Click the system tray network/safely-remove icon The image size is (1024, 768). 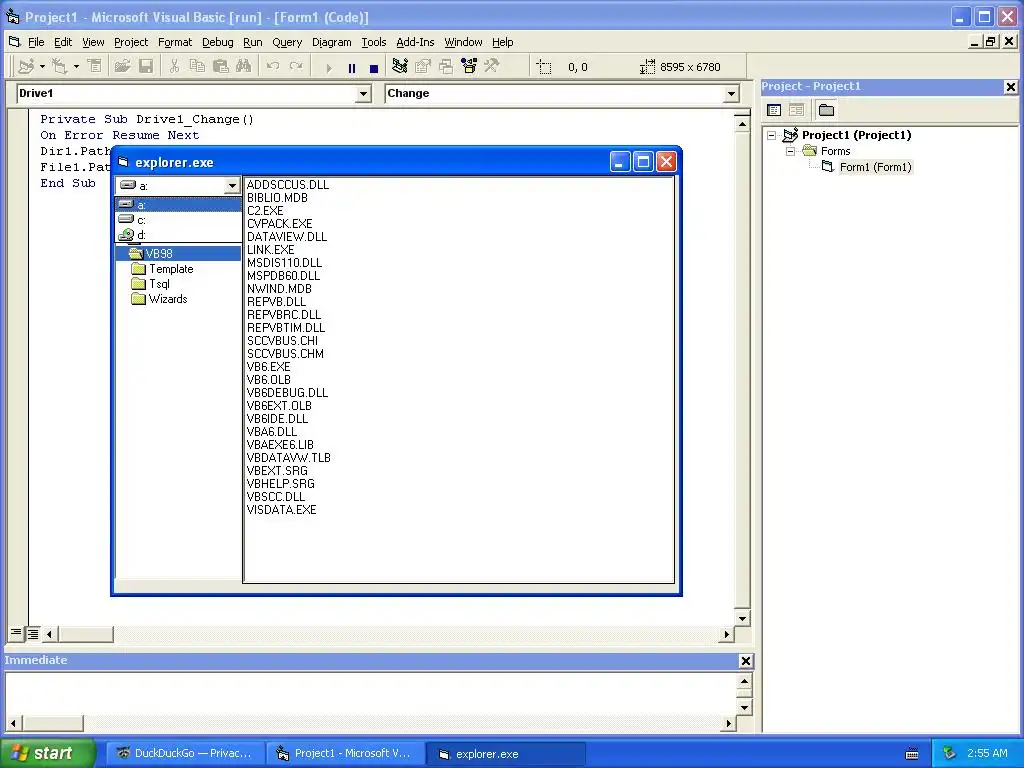click(949, 754)
